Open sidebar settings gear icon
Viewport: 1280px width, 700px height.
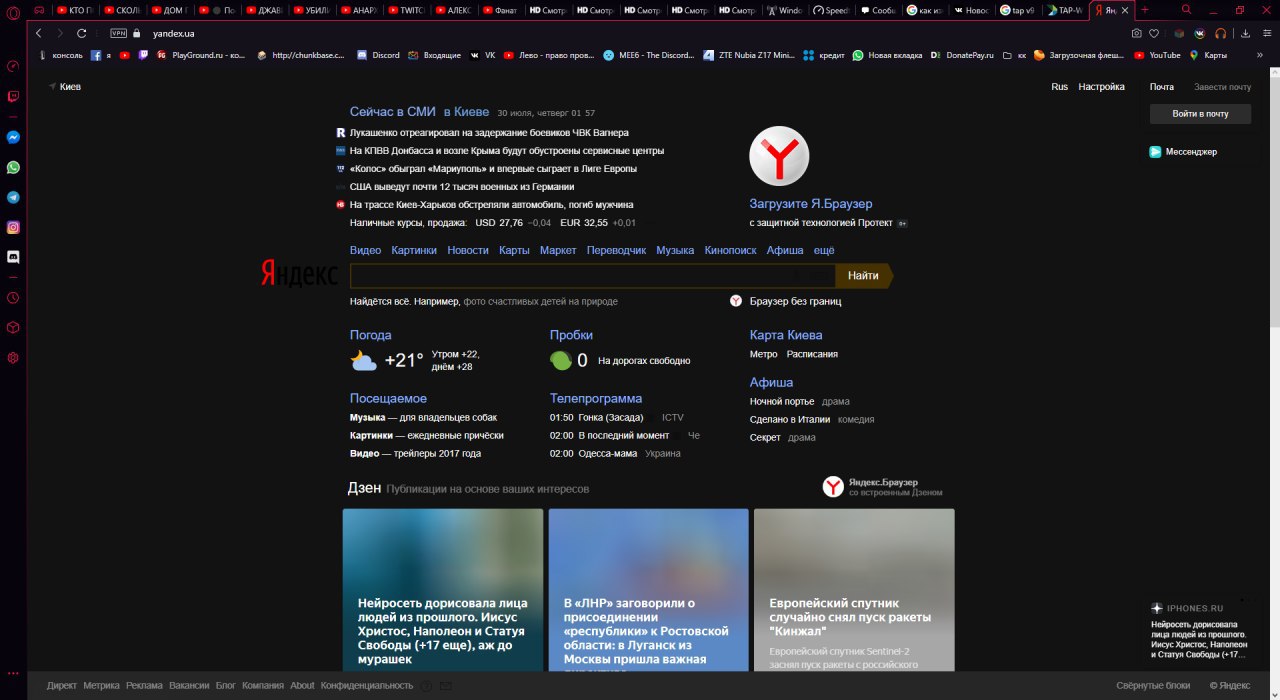[13, 357]
